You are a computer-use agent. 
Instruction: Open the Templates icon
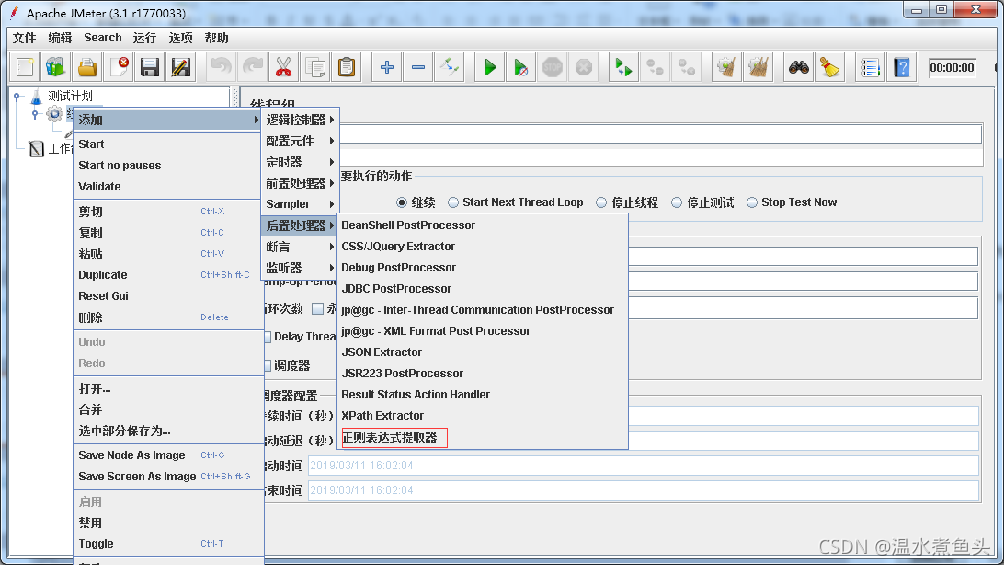pos(56,67)
